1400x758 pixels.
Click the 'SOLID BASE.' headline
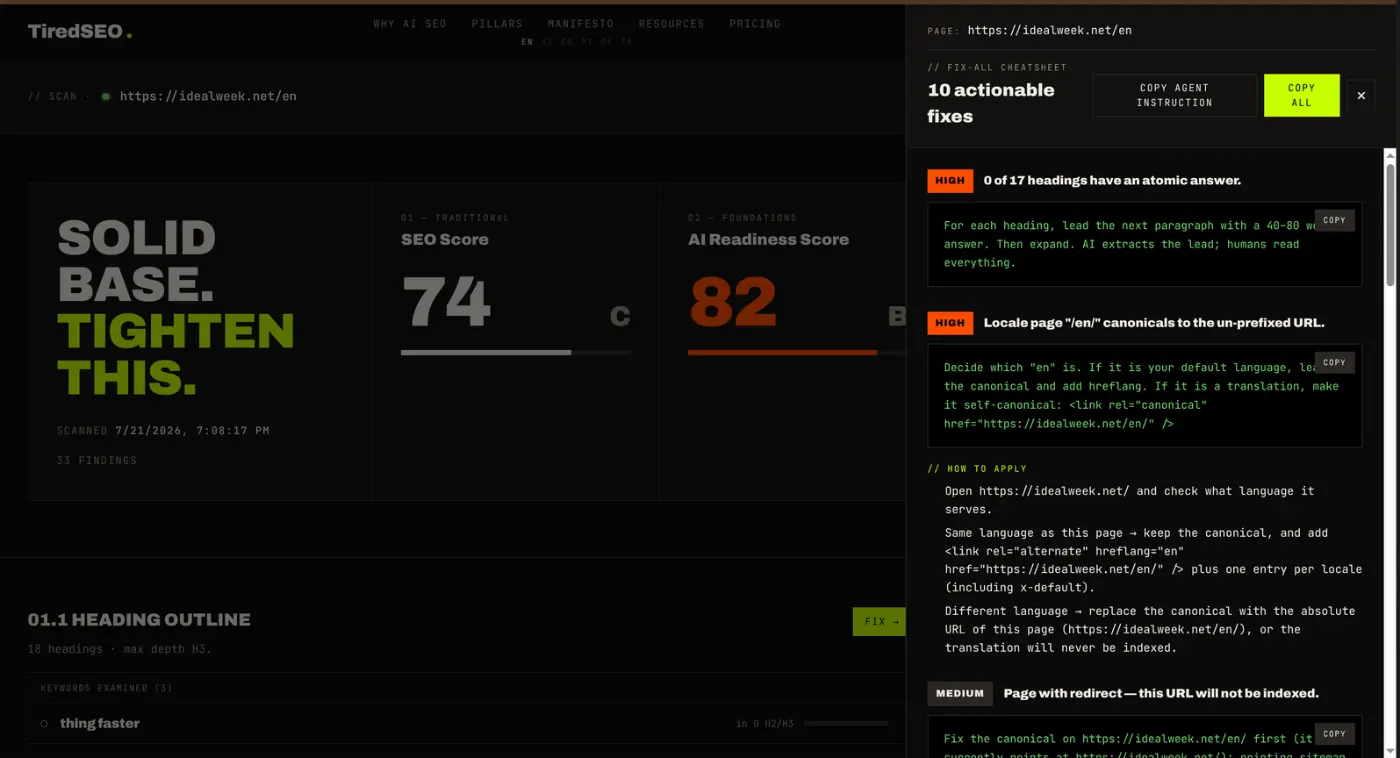tap(137, 261)
